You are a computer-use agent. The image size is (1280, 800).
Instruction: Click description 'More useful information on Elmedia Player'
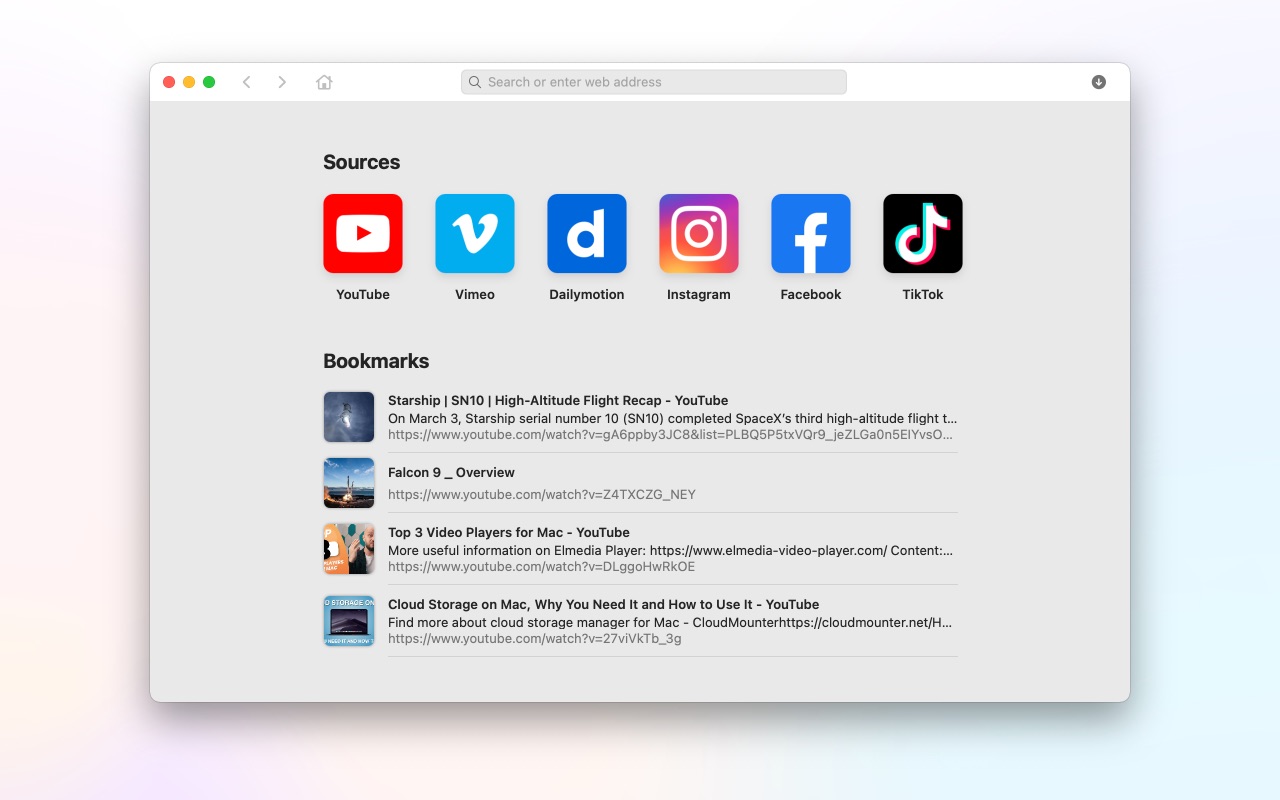(x=670, y=550)
